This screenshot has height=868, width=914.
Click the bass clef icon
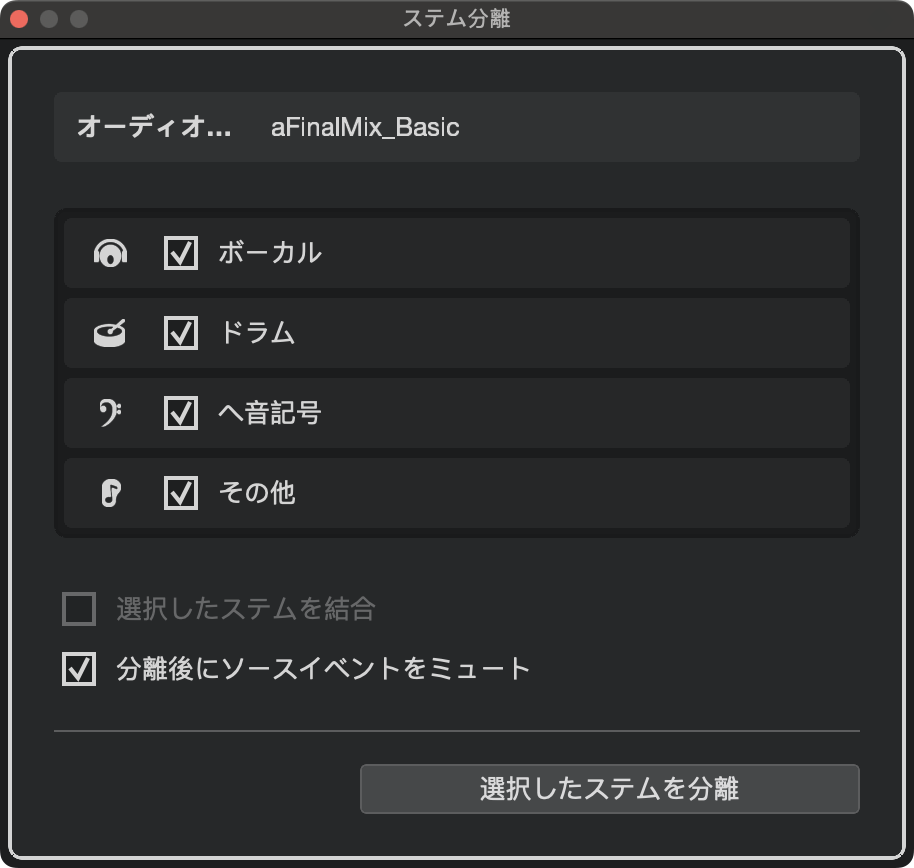tap(110, 413)
